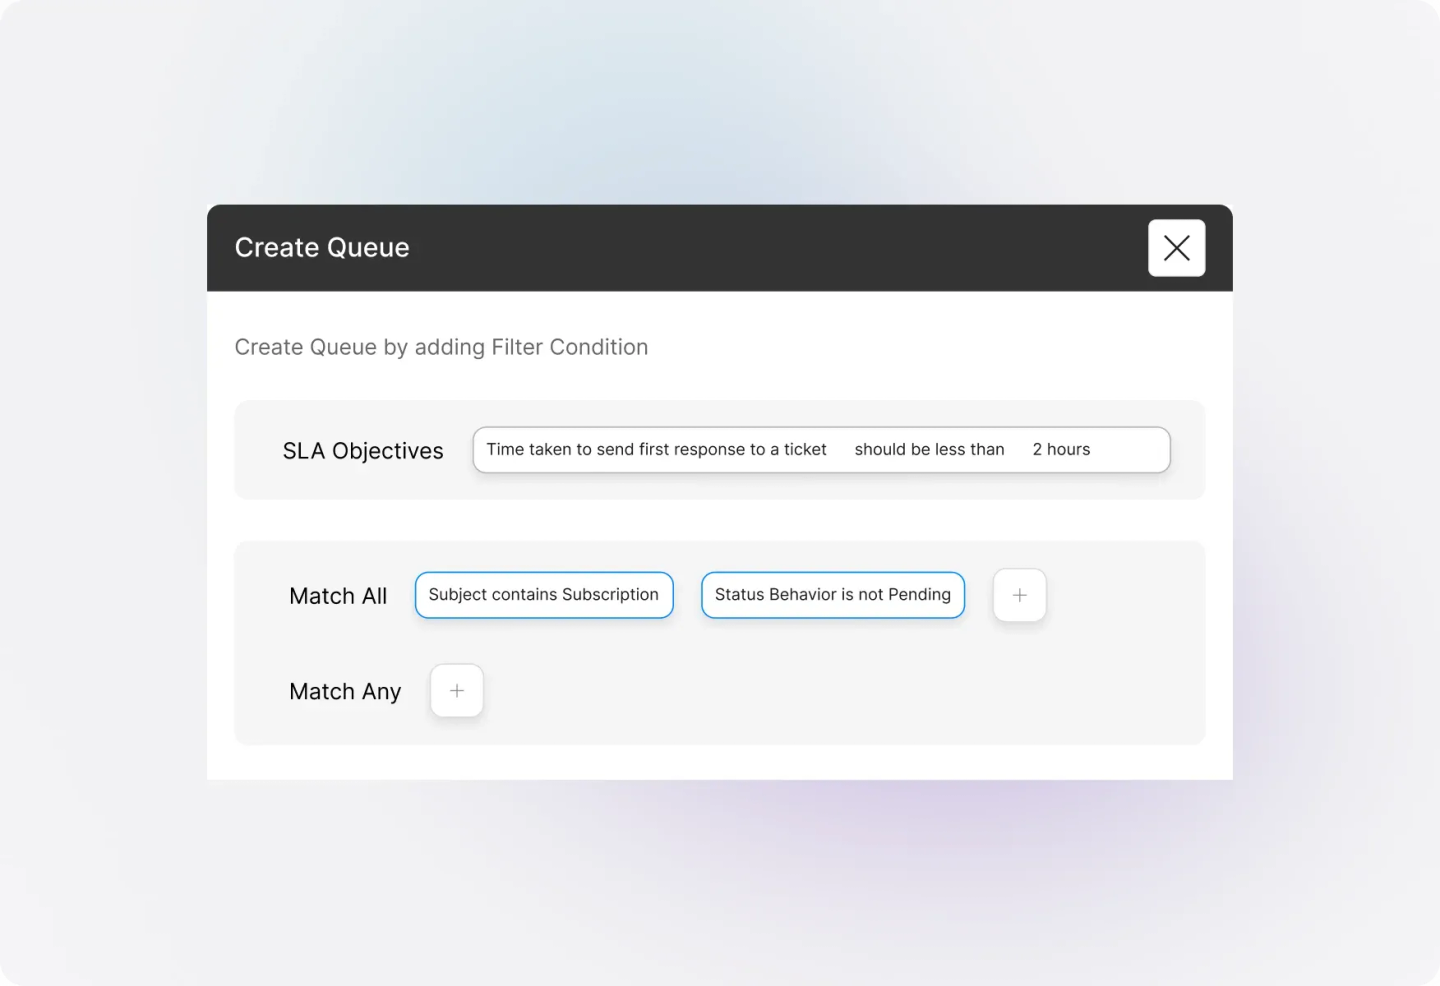
Task: Click 'Create Queue by adding Filter Condition' text
Action: (x=441, y=347)
